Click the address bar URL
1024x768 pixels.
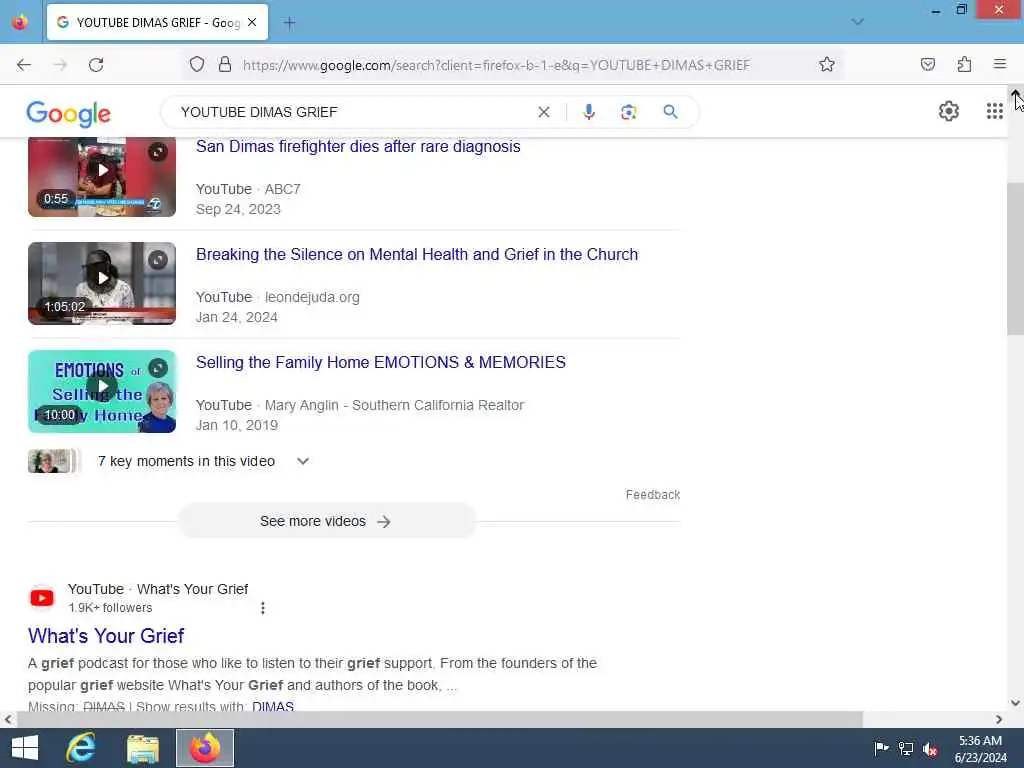[496, 65]
